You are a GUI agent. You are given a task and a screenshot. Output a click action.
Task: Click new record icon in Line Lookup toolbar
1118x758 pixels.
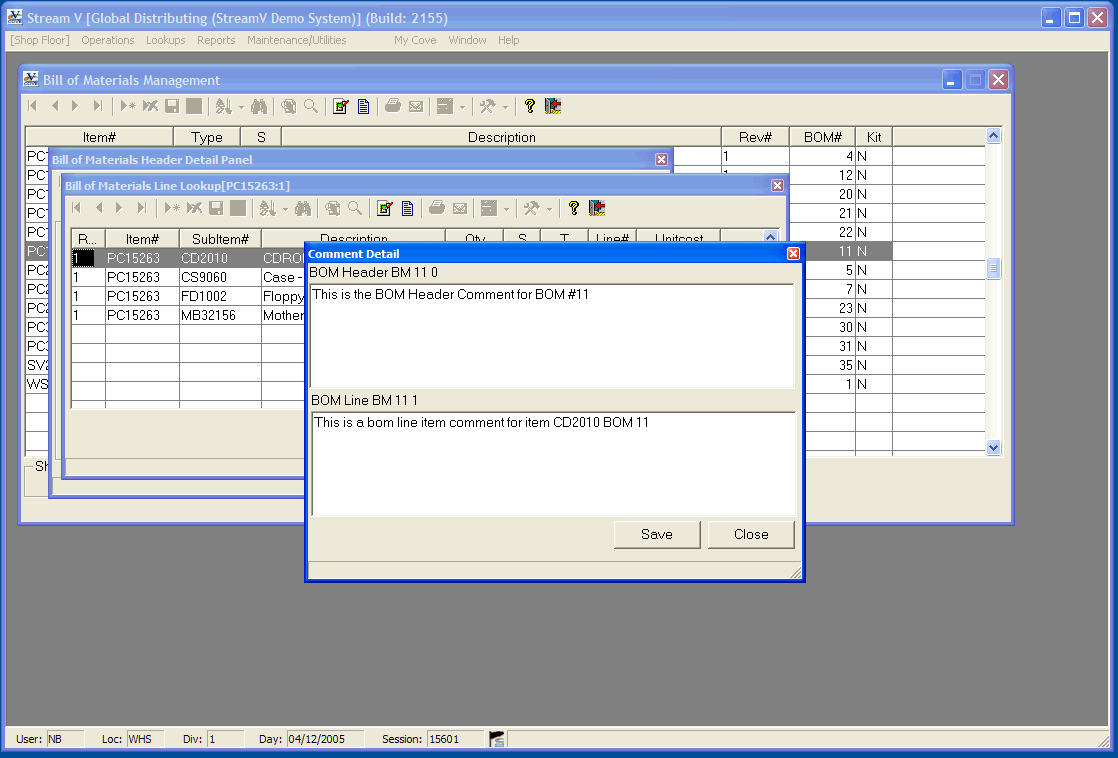point(172,208)
